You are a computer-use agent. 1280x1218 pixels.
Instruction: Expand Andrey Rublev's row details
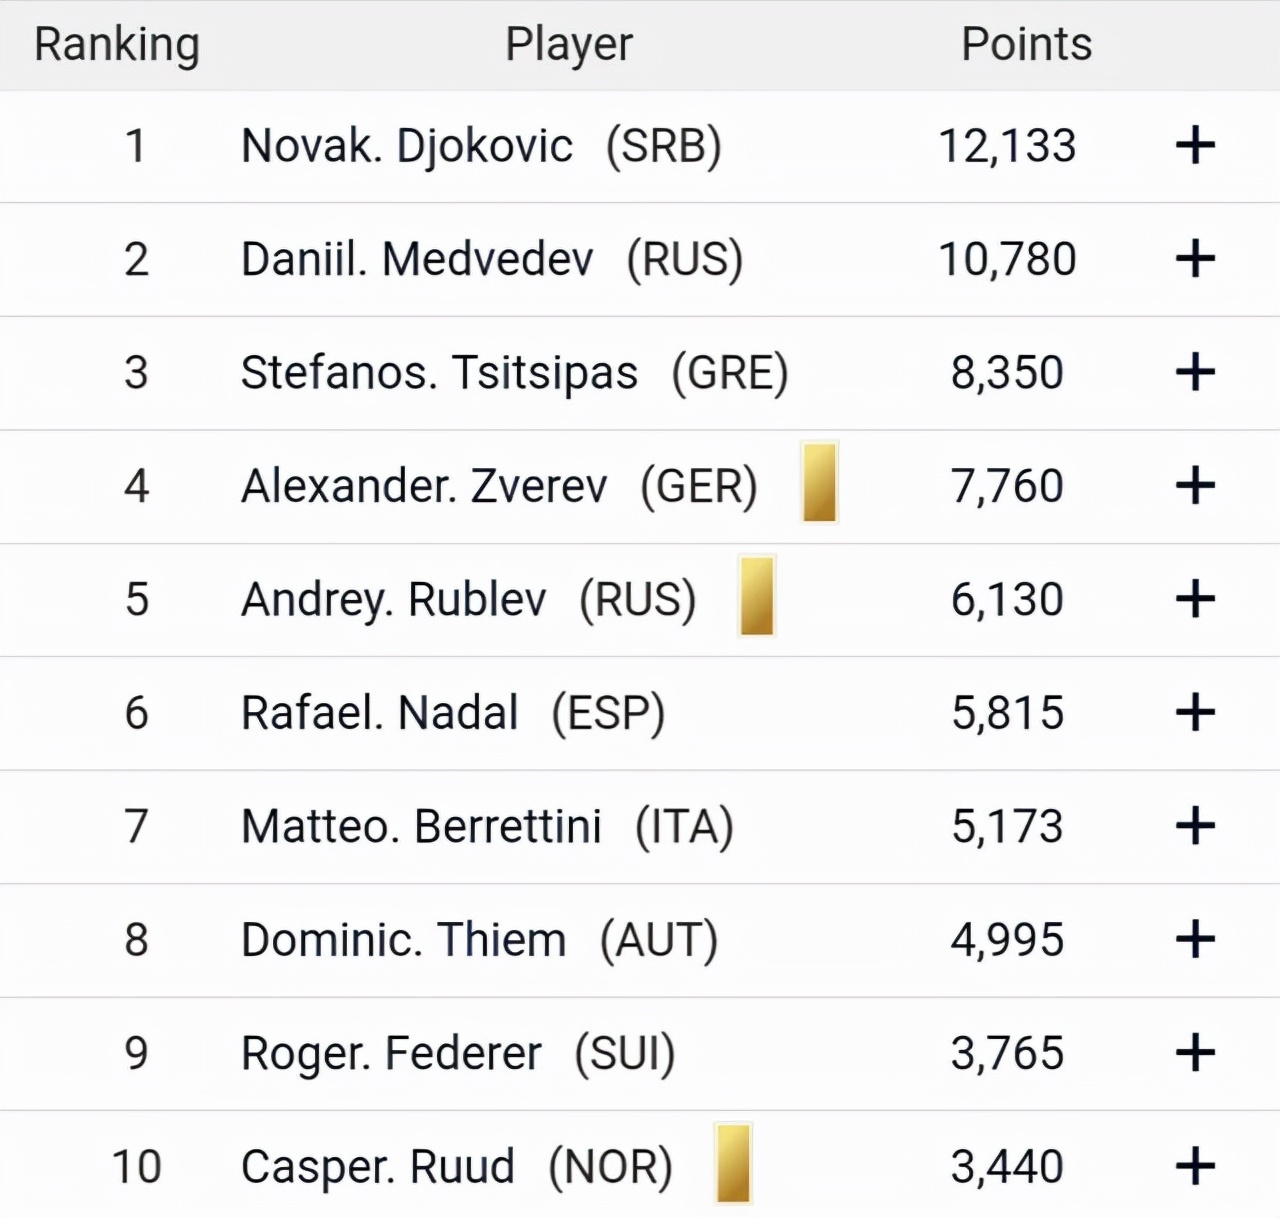point(1195,599)
